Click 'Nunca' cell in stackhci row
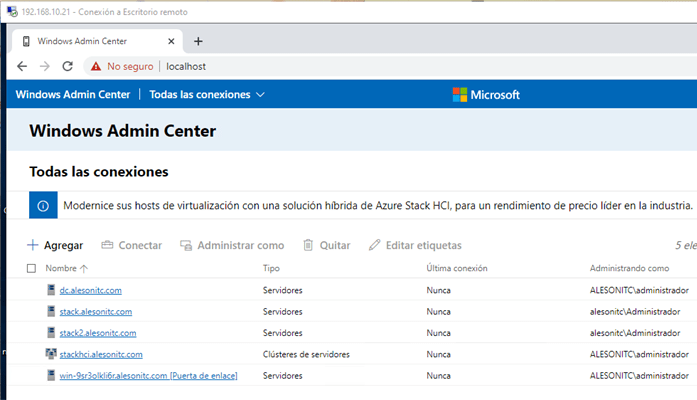 pyautogui.click(x=439, y=354)
